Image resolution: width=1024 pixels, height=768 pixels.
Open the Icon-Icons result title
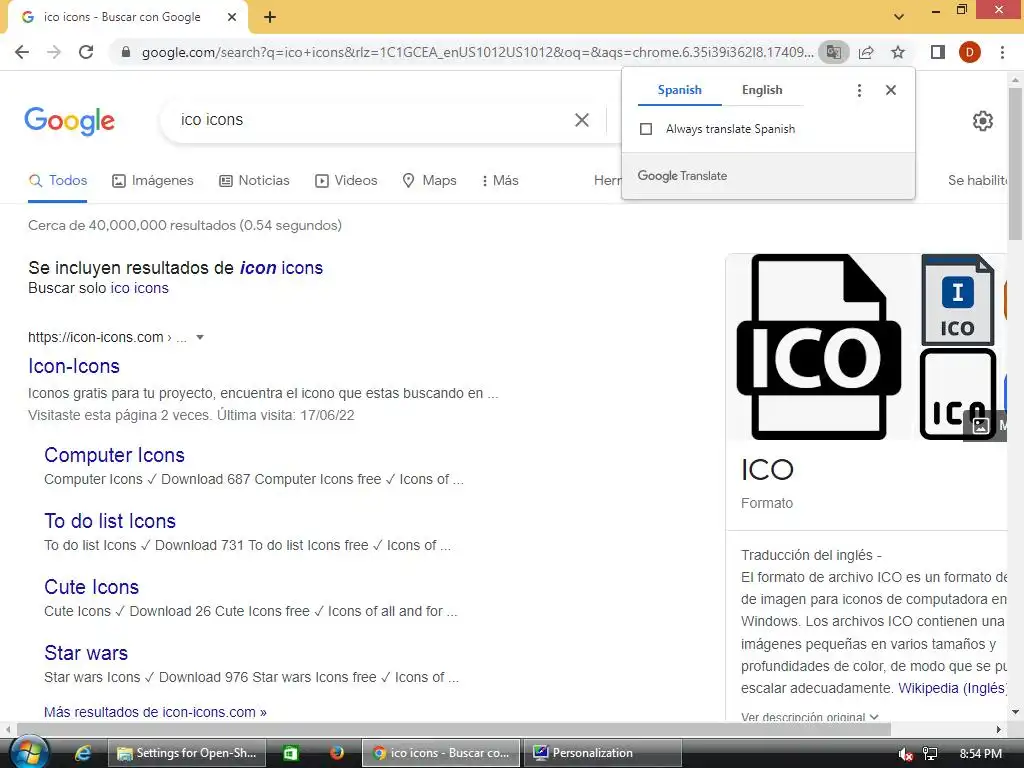[x=74, y=366]
